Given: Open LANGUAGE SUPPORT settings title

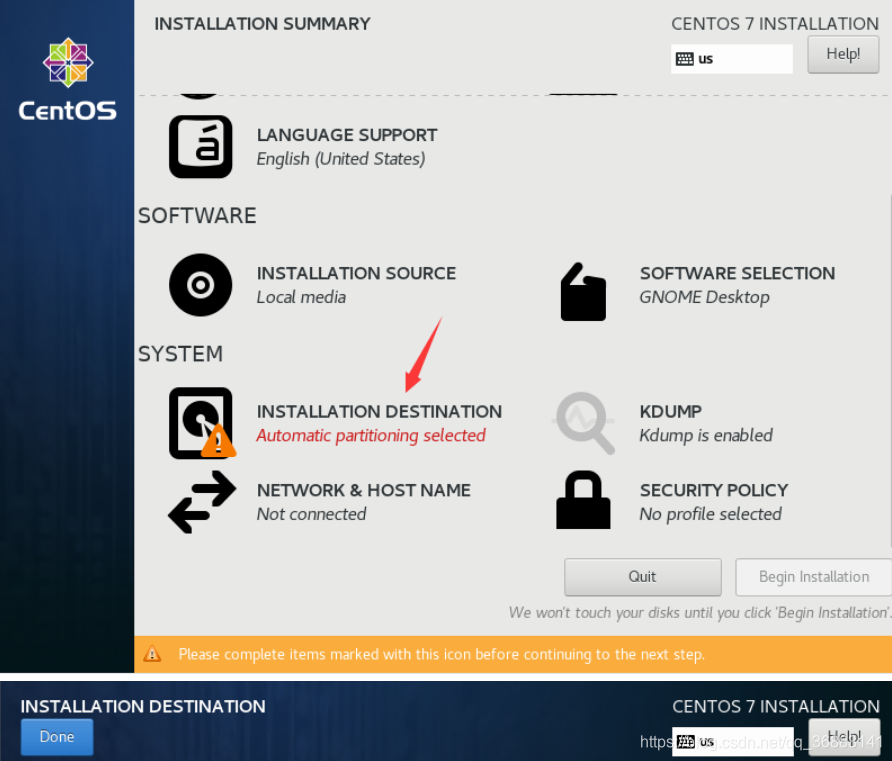Looking at the screenshot, I should tap(347, 135).
